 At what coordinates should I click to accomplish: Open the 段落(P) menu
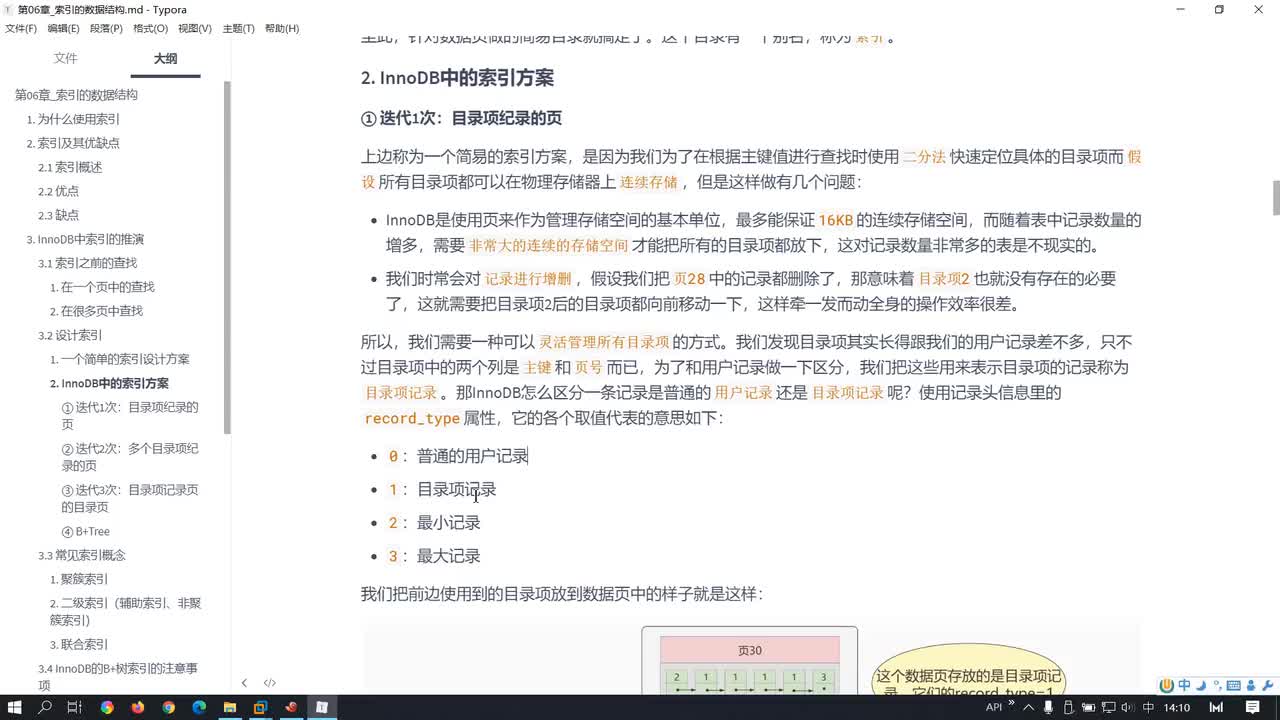(106, 28)
